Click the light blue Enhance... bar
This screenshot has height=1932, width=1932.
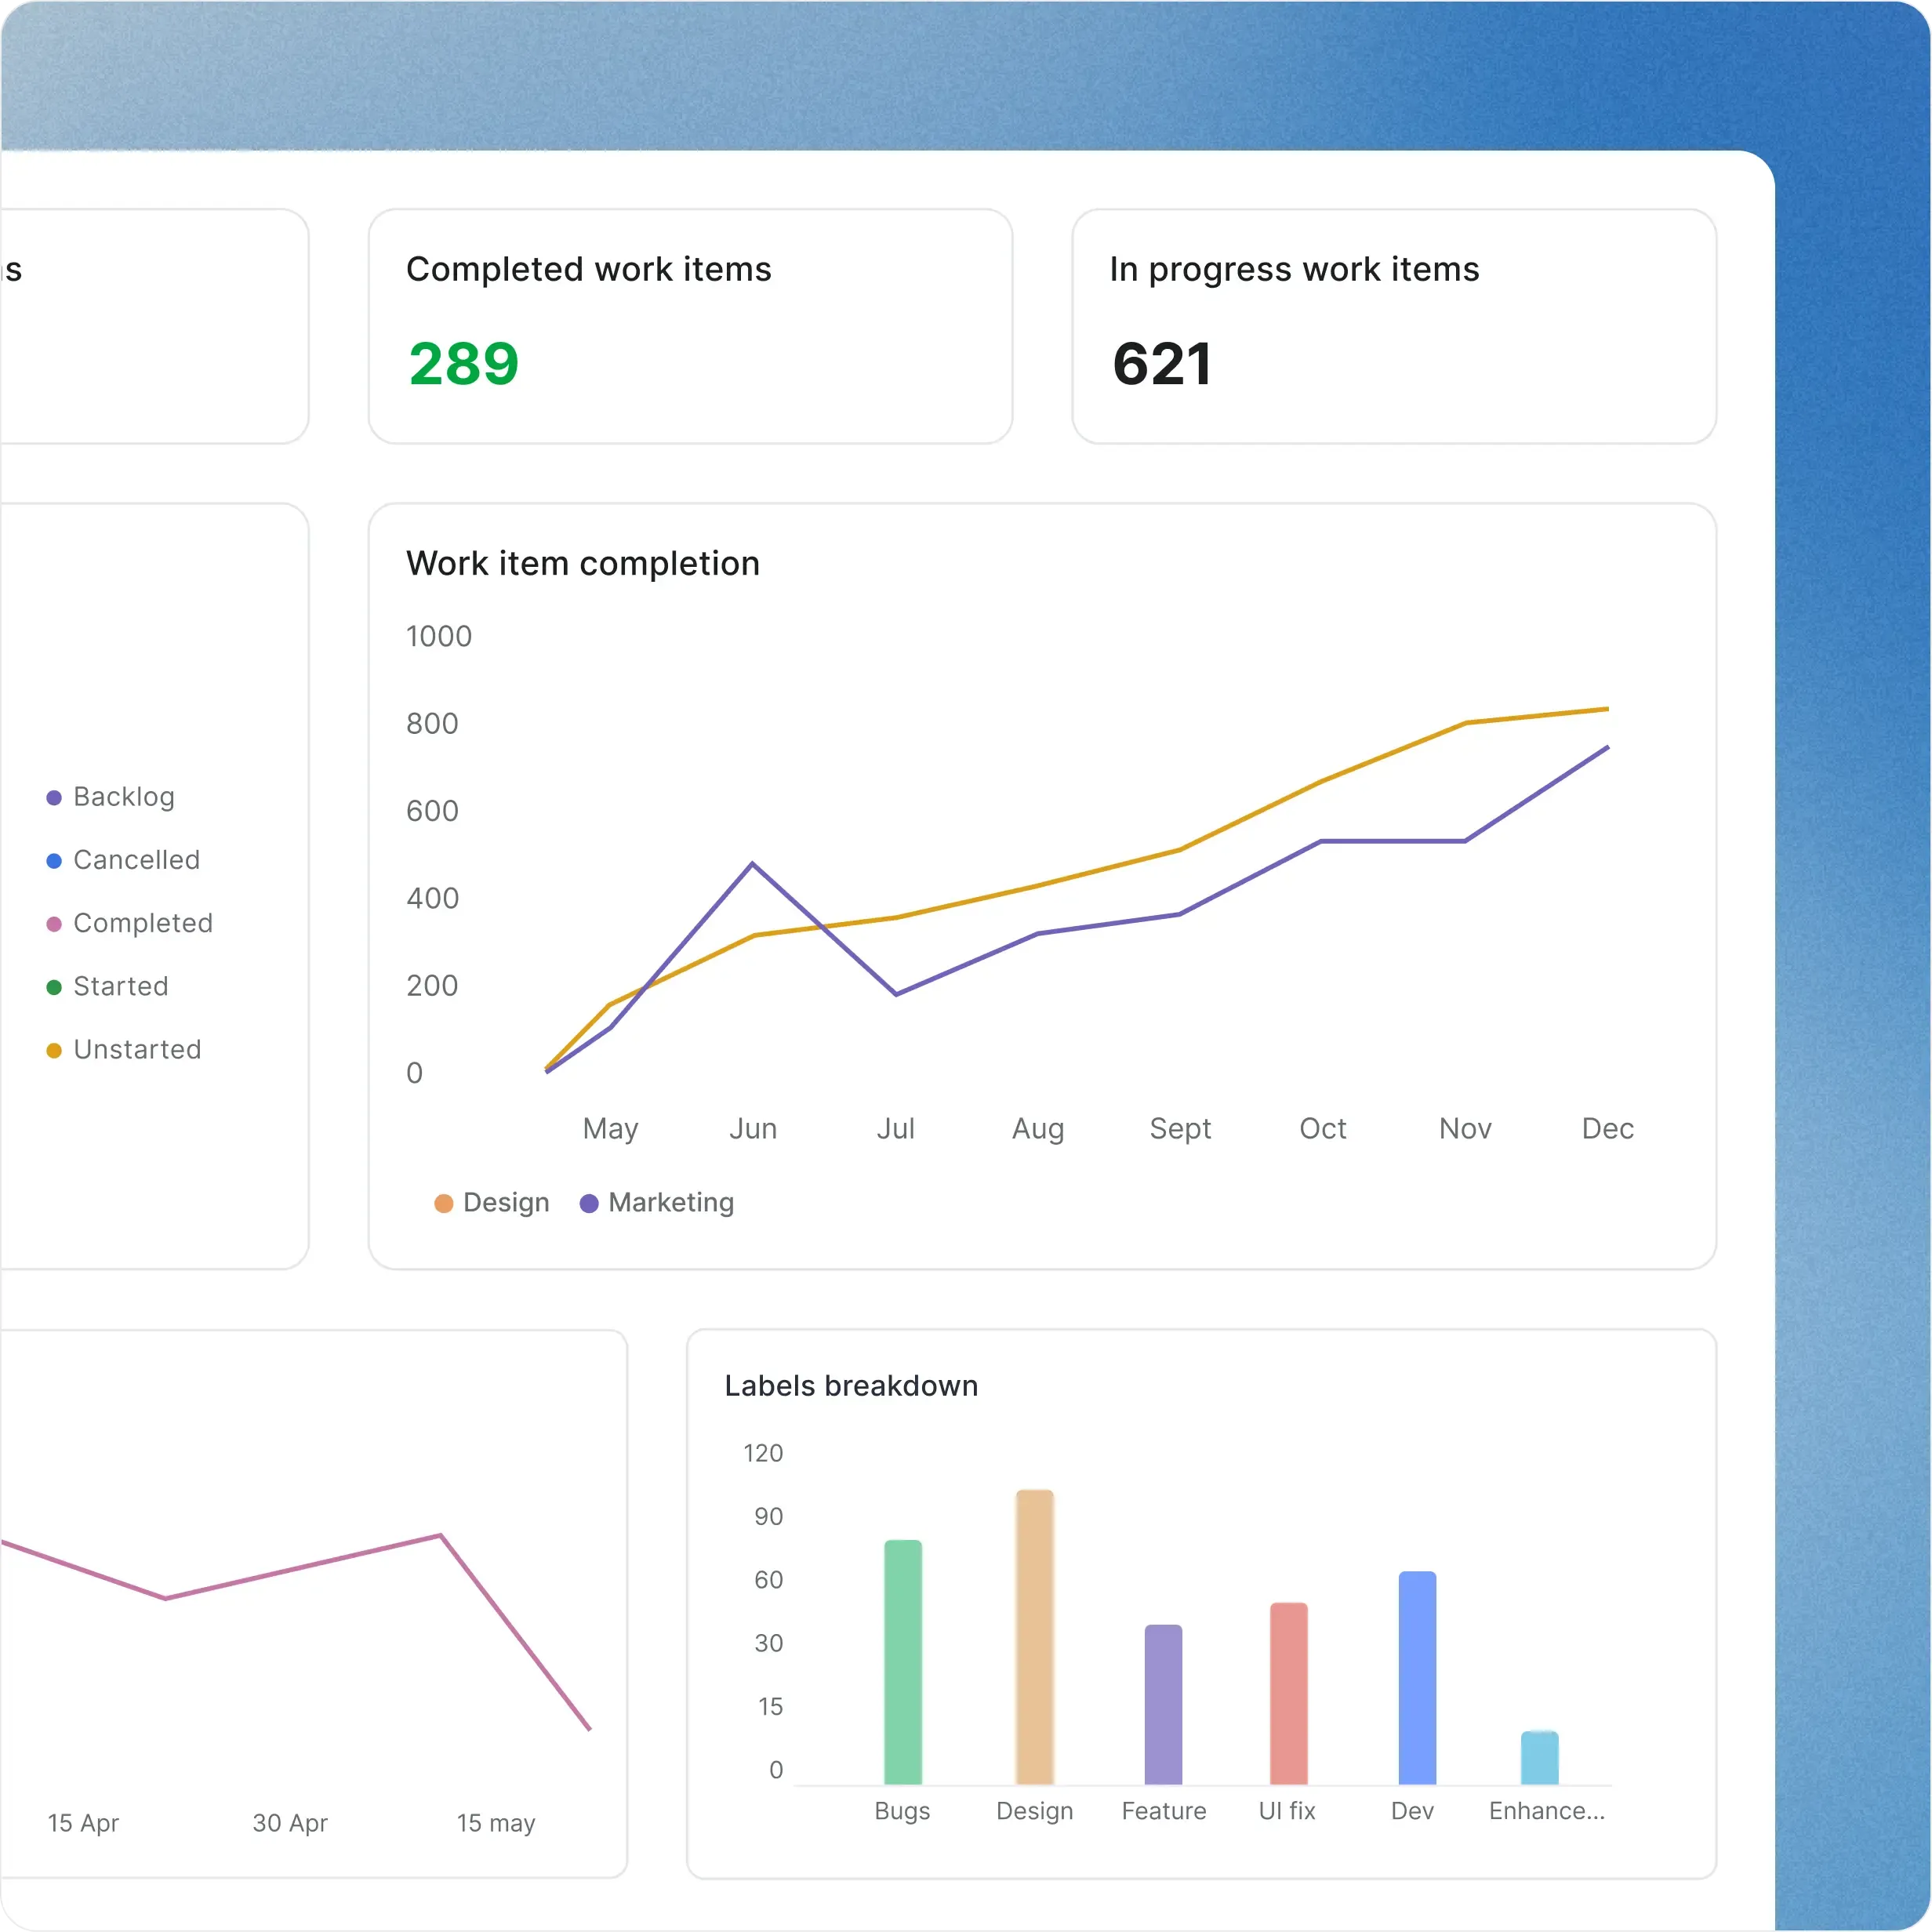point(1540,1757)
